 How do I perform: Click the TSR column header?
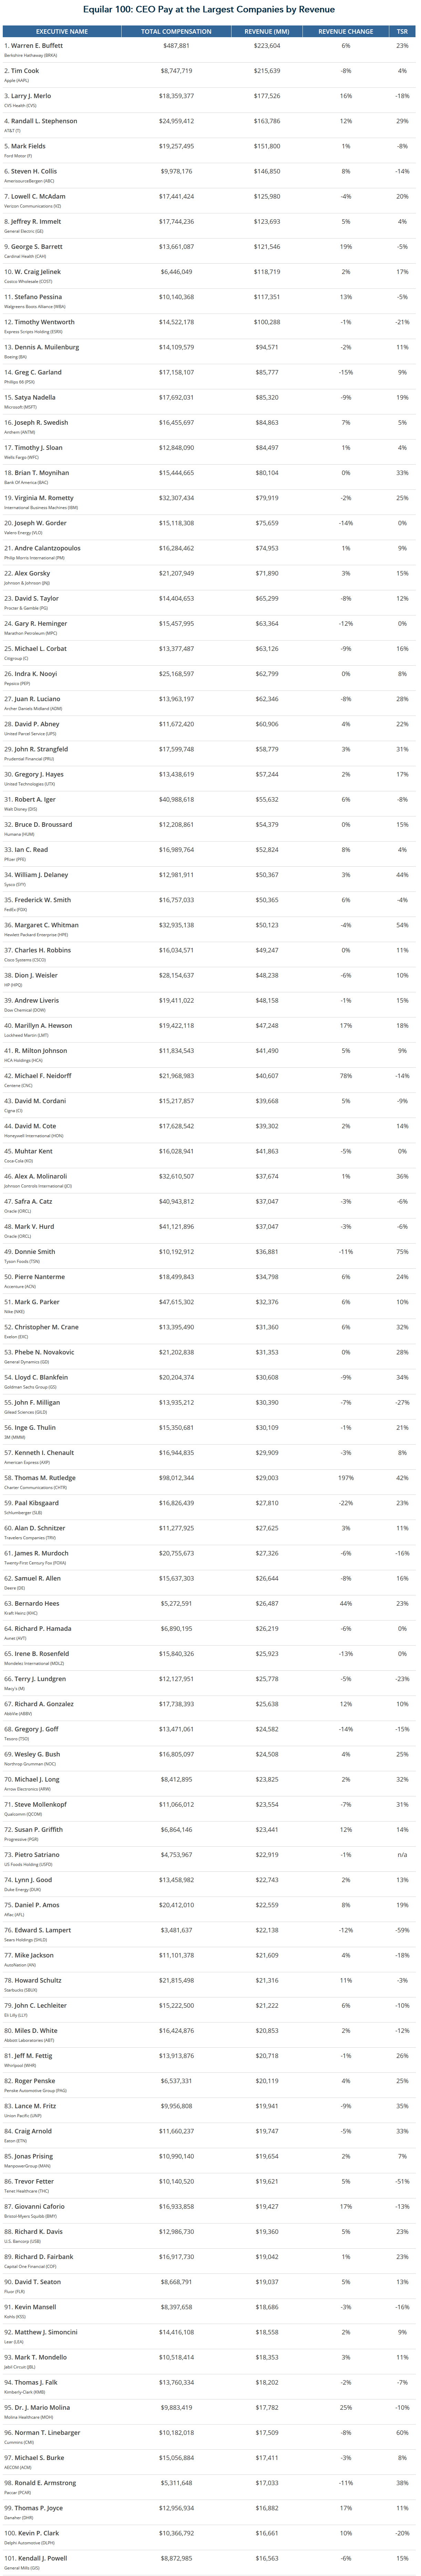pyautogui.click(x=401, y=31)
